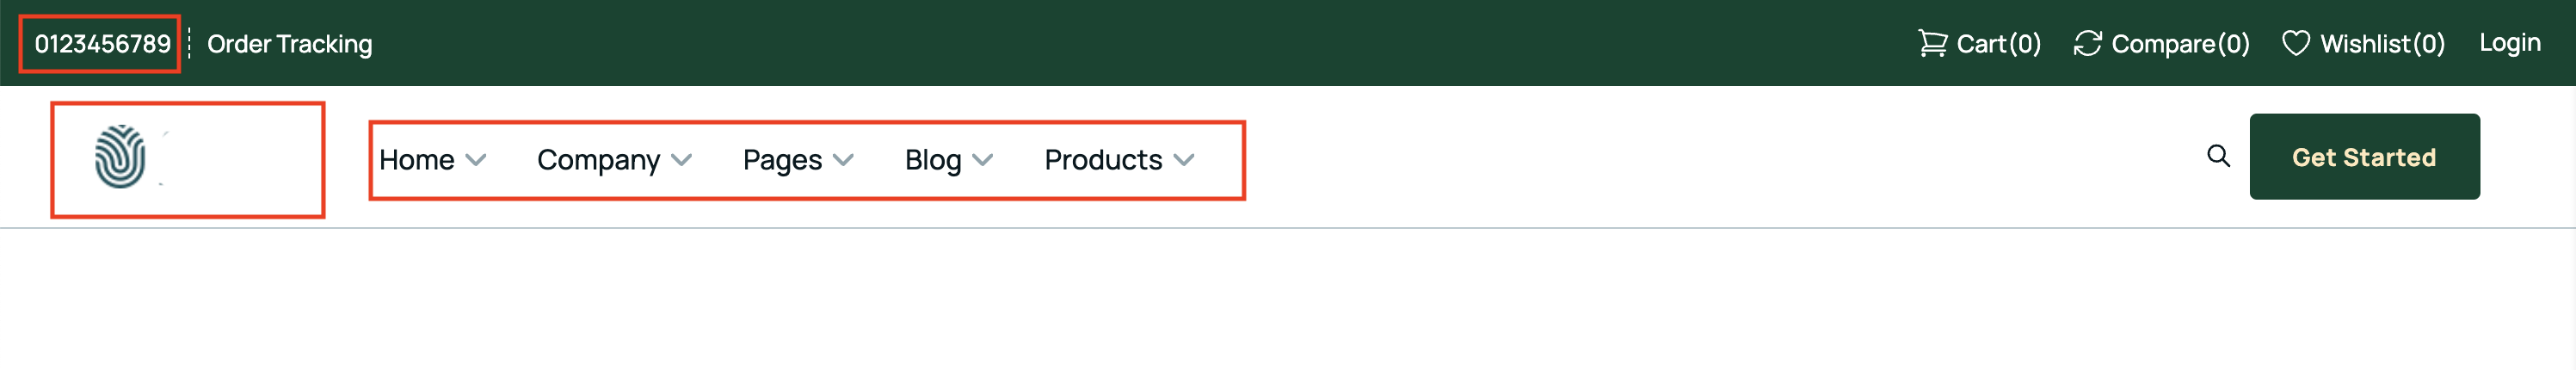Click the compare arrows icon

click(2087, 43)
